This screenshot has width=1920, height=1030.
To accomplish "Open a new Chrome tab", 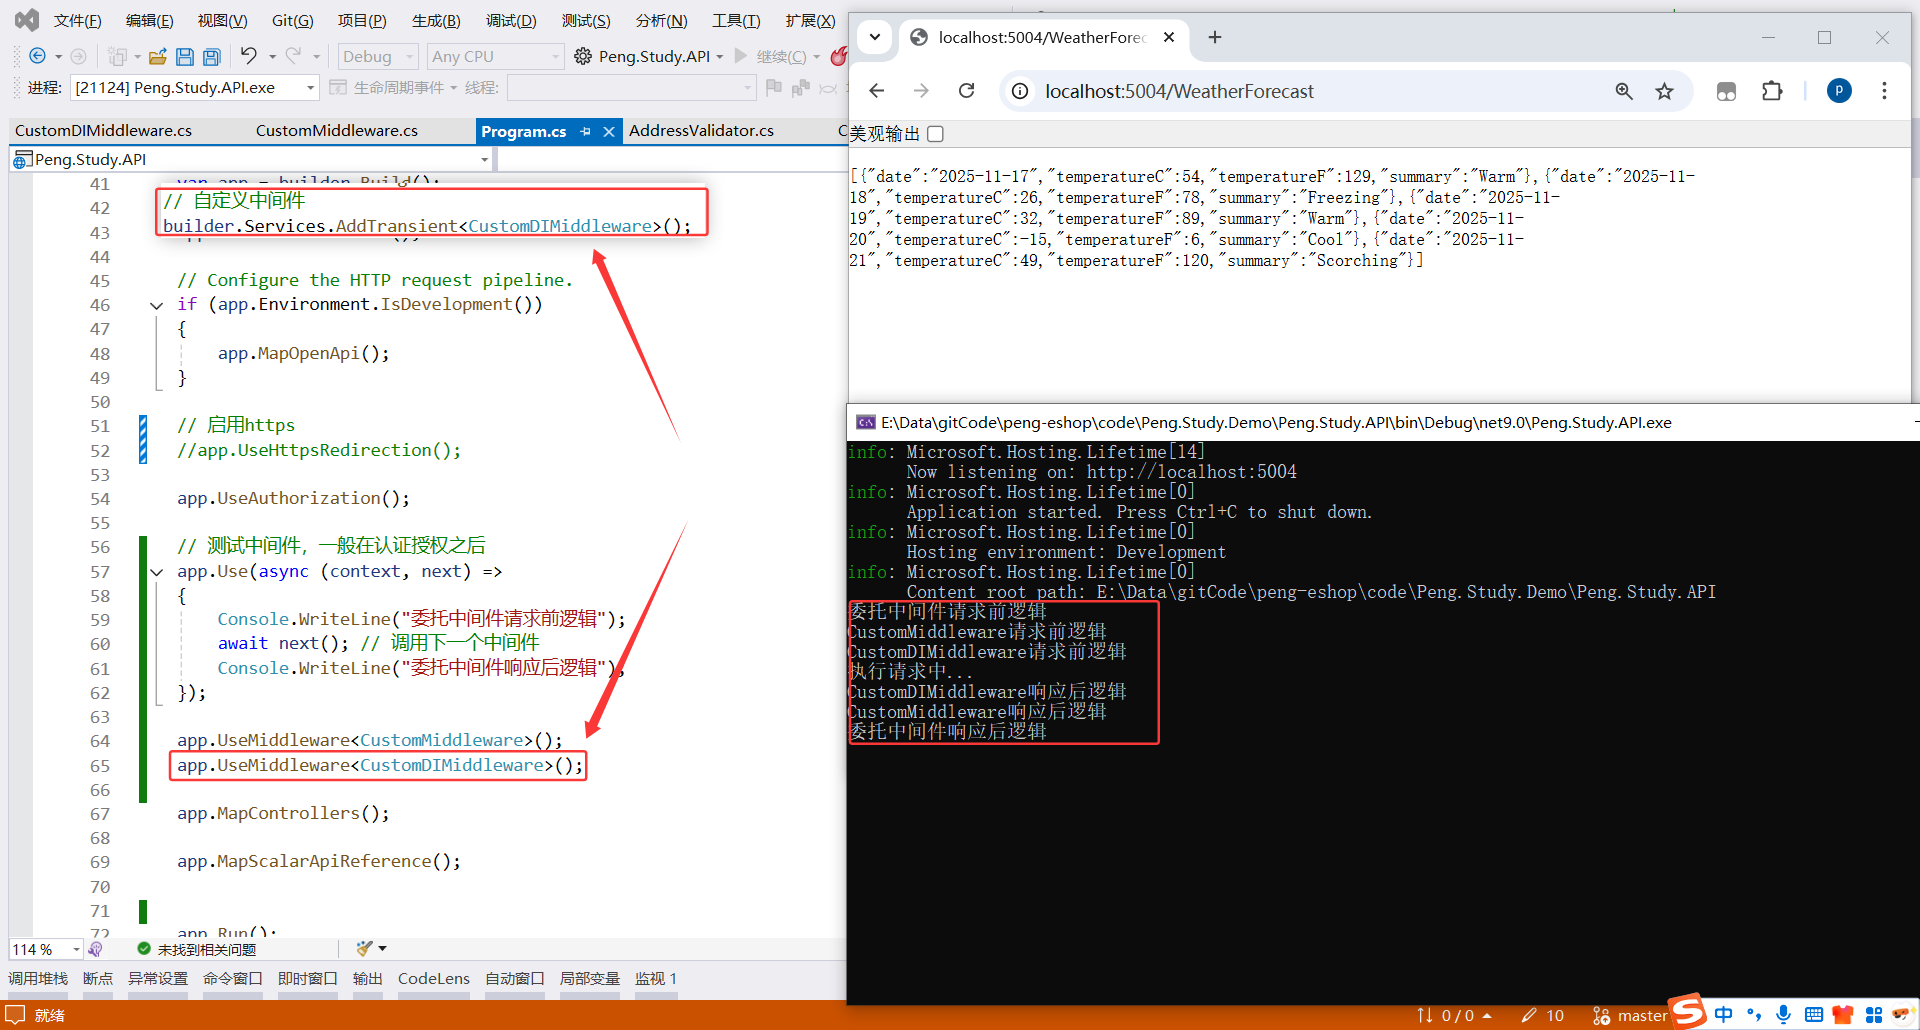I will 1215,37.
